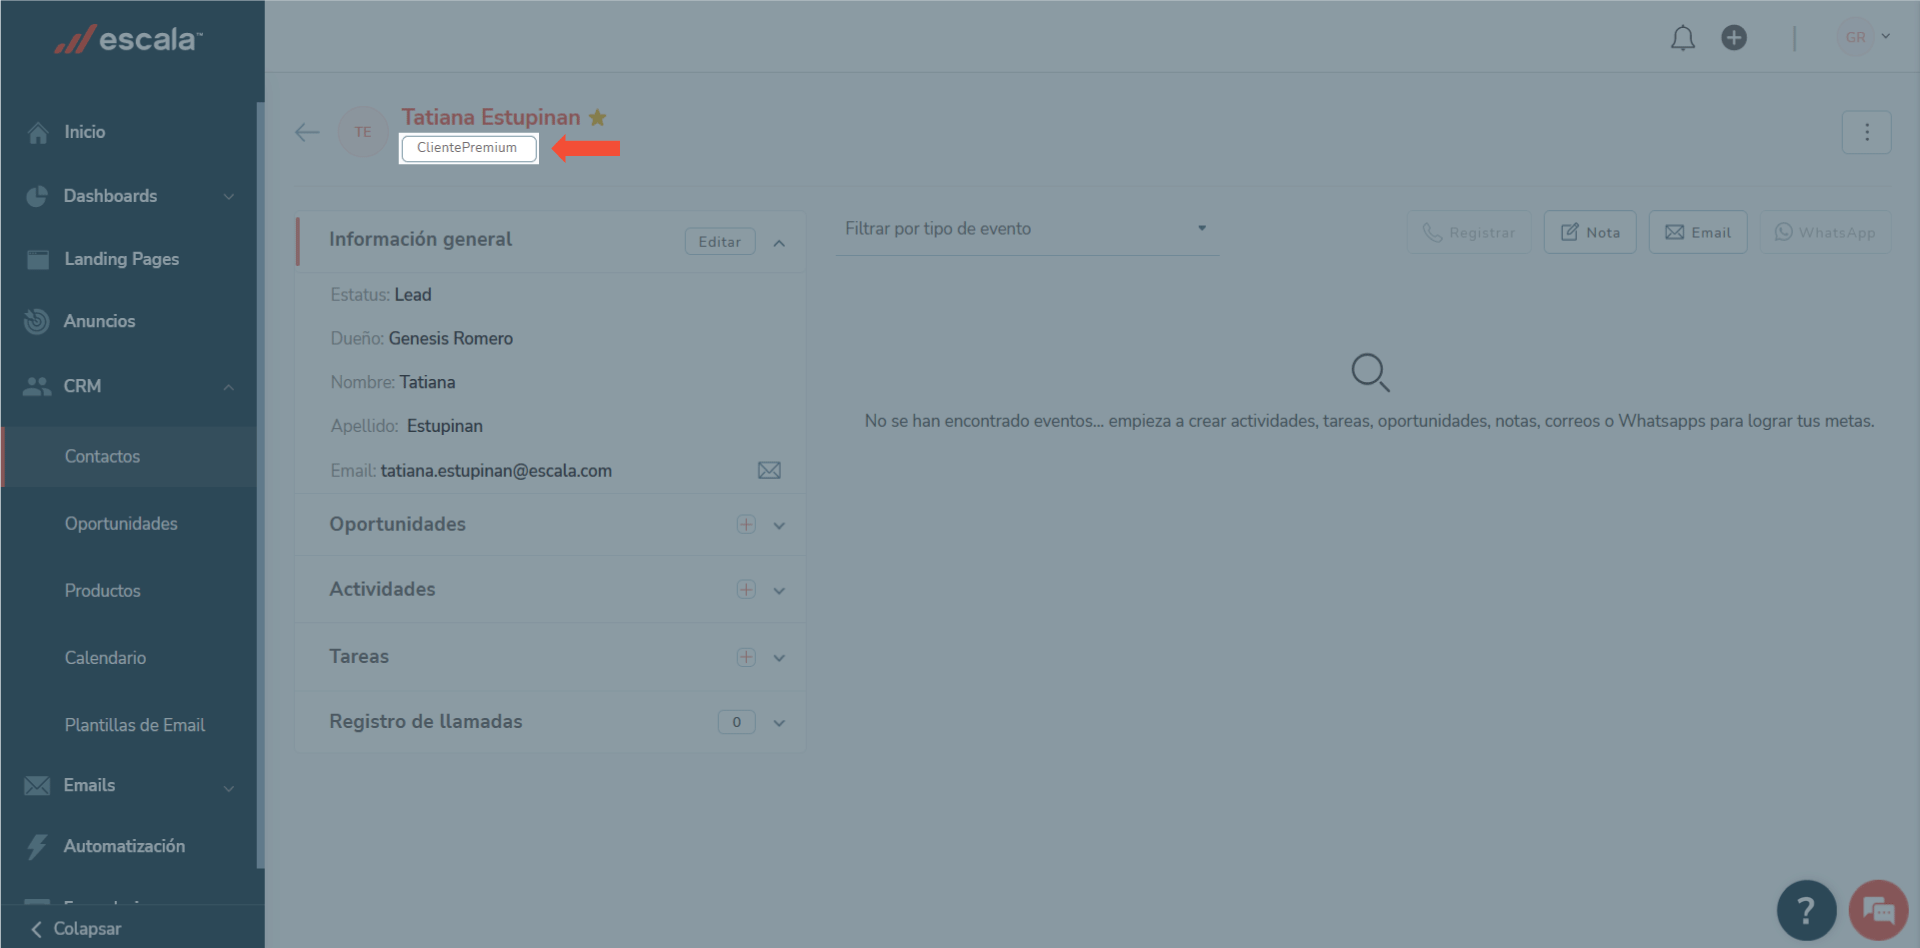
Task: Open the help question mark button
Action: pyautogui.click(x=1806, y=910)
